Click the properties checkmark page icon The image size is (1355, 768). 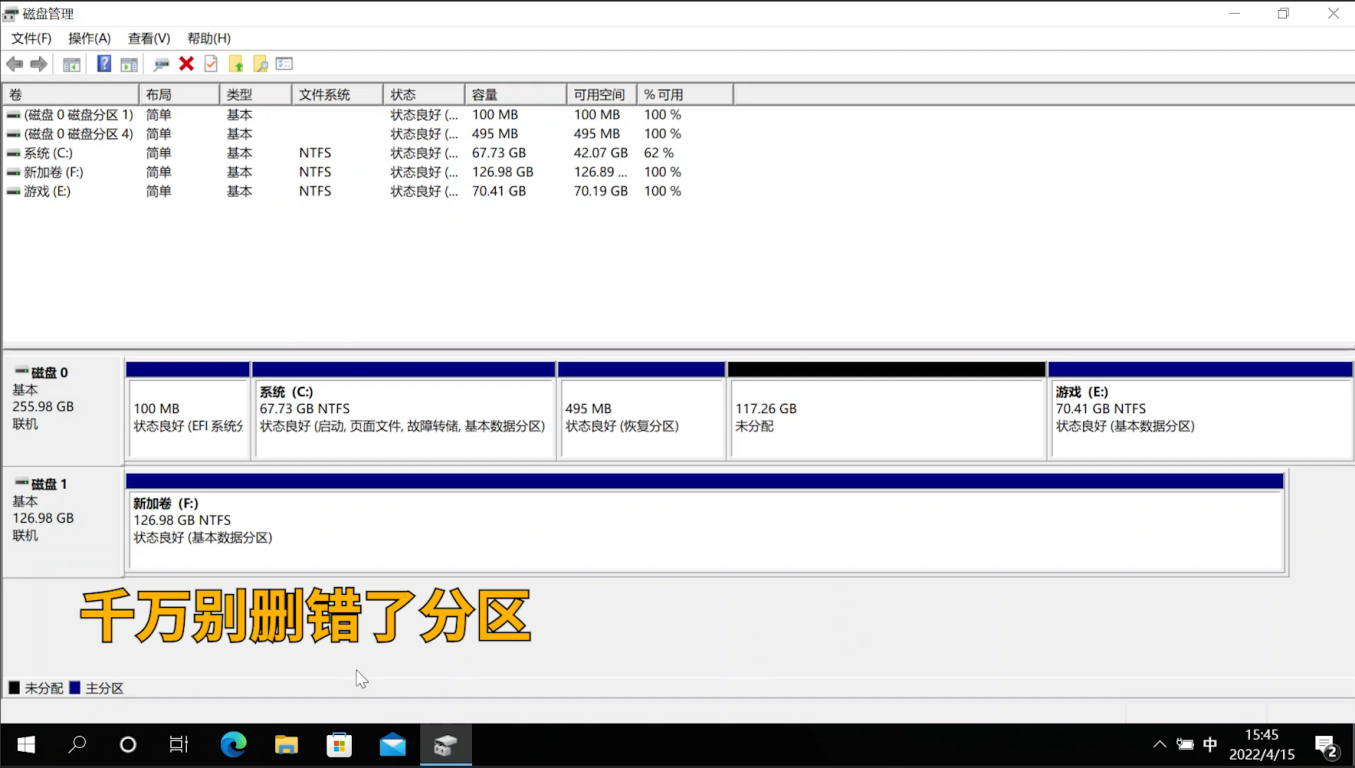coord(211,64)
